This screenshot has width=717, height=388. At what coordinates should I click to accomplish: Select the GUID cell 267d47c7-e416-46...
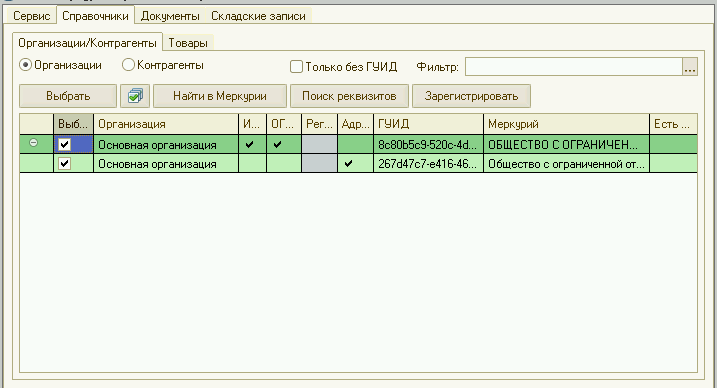tap(428, 164)
